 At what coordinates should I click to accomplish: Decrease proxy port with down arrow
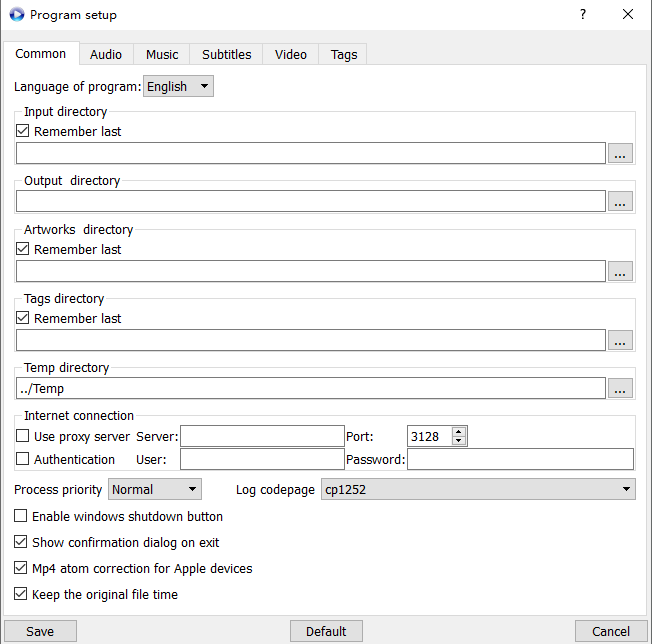coord(459,441)
